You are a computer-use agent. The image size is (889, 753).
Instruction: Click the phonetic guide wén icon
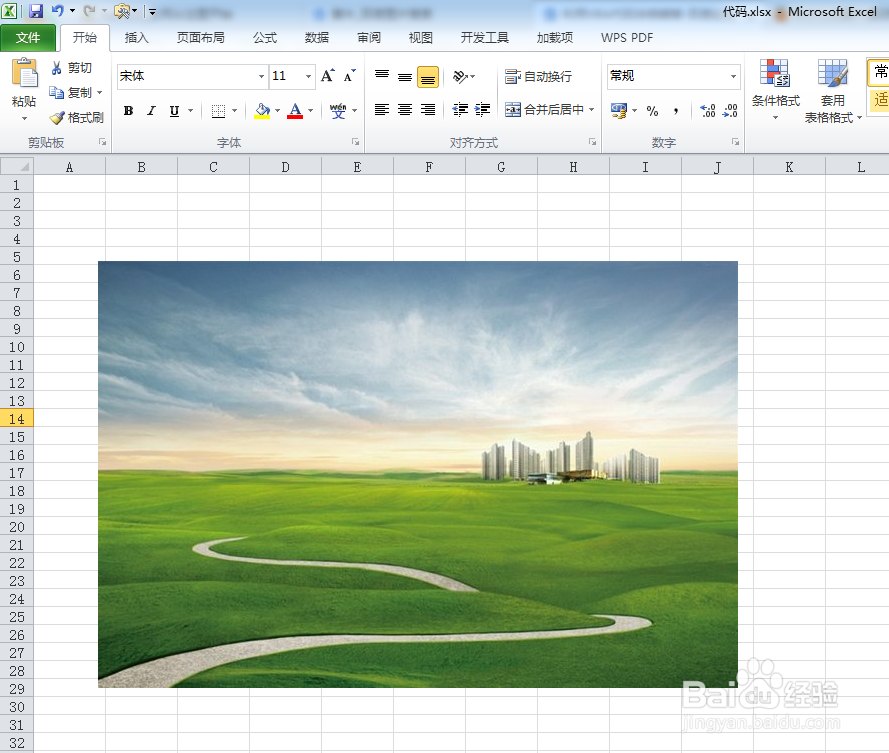pos(338,111)
